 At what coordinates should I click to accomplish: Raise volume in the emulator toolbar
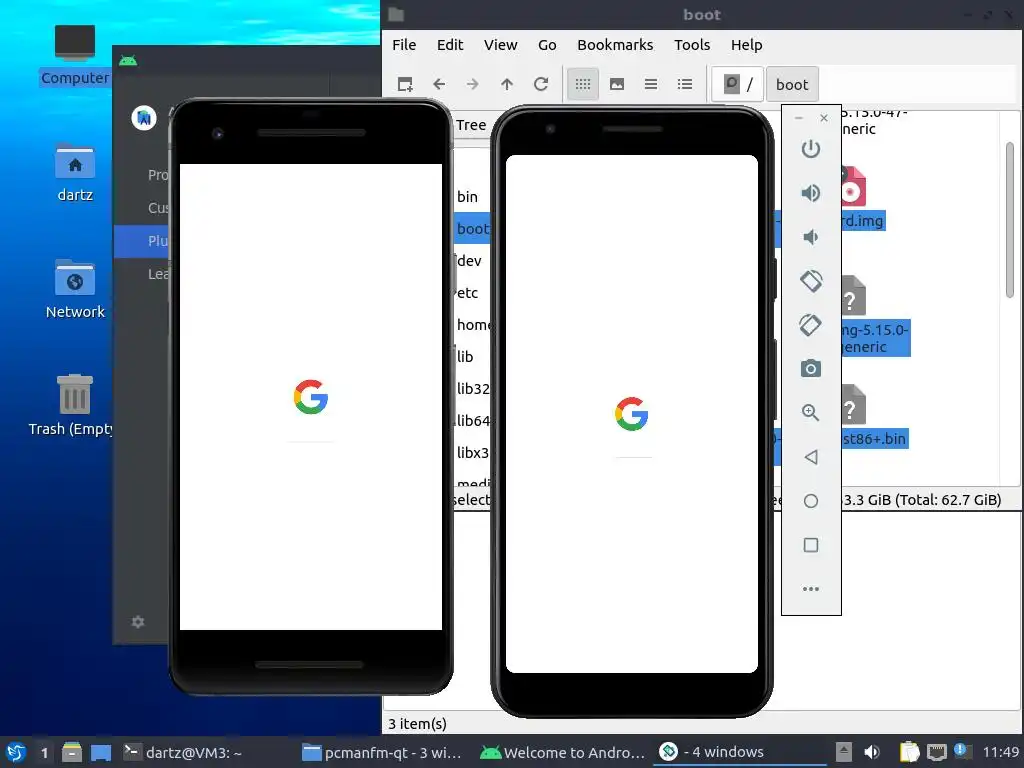(x=810, y=193)
